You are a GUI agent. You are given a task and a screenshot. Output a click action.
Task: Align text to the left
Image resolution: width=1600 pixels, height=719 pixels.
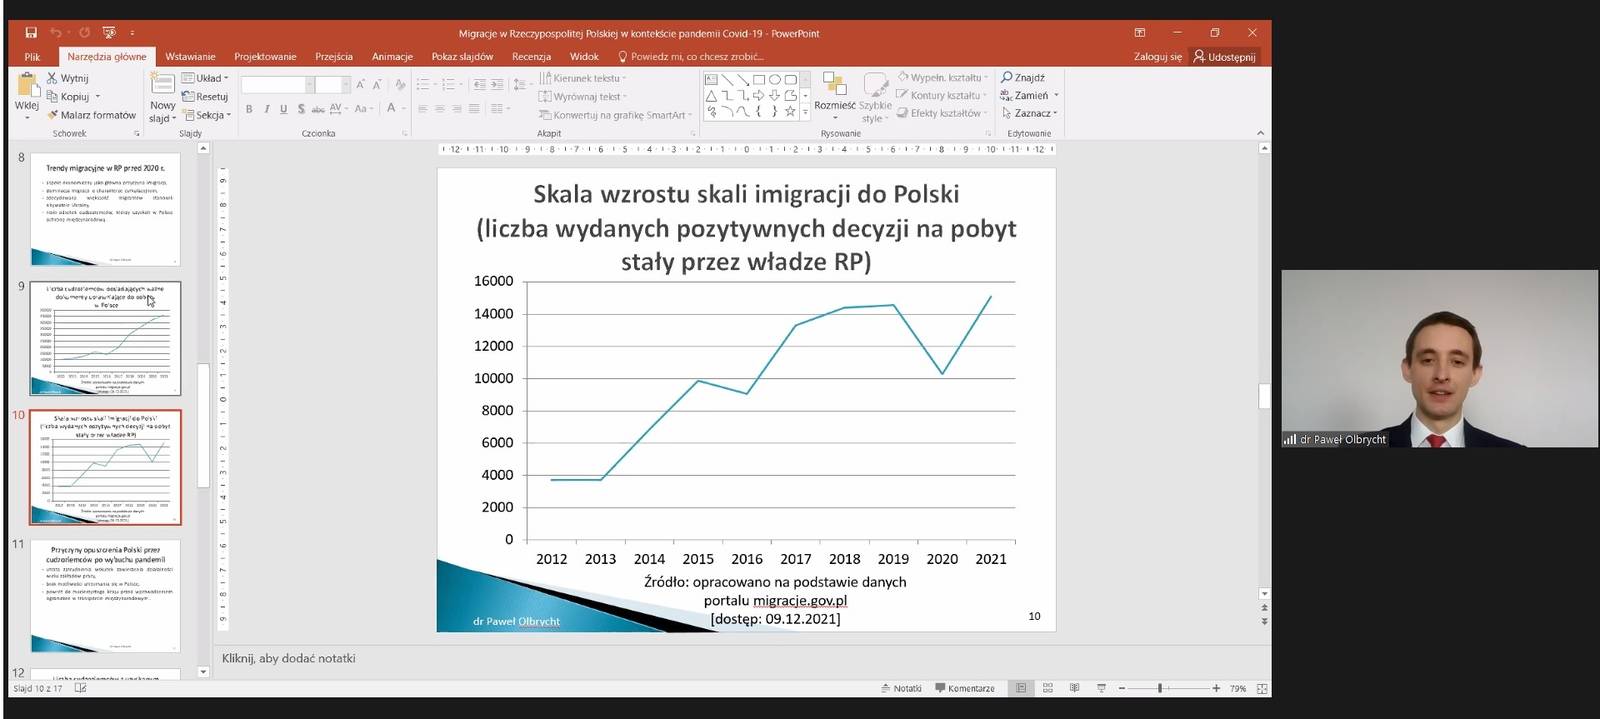click(x=423, y=109)
